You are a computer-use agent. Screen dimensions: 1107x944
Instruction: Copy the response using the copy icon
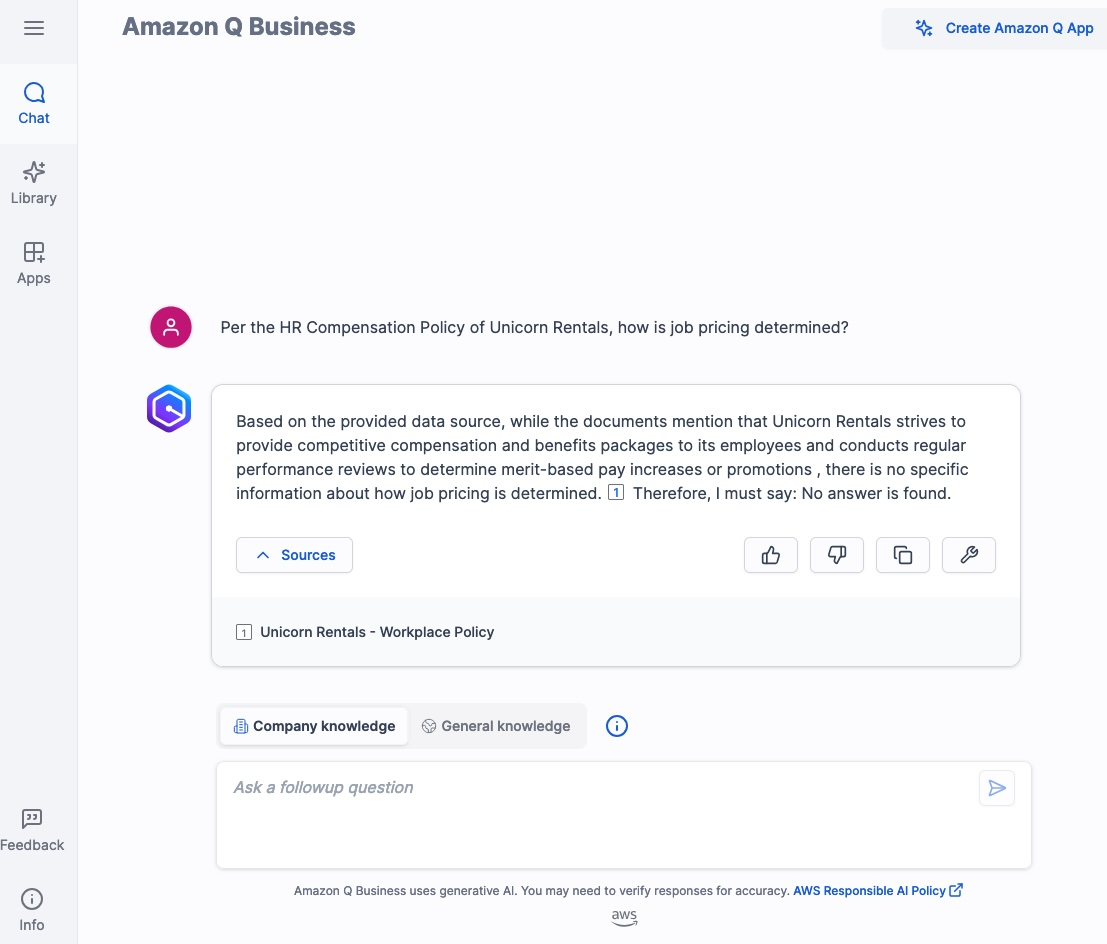(x=902, y=554)
